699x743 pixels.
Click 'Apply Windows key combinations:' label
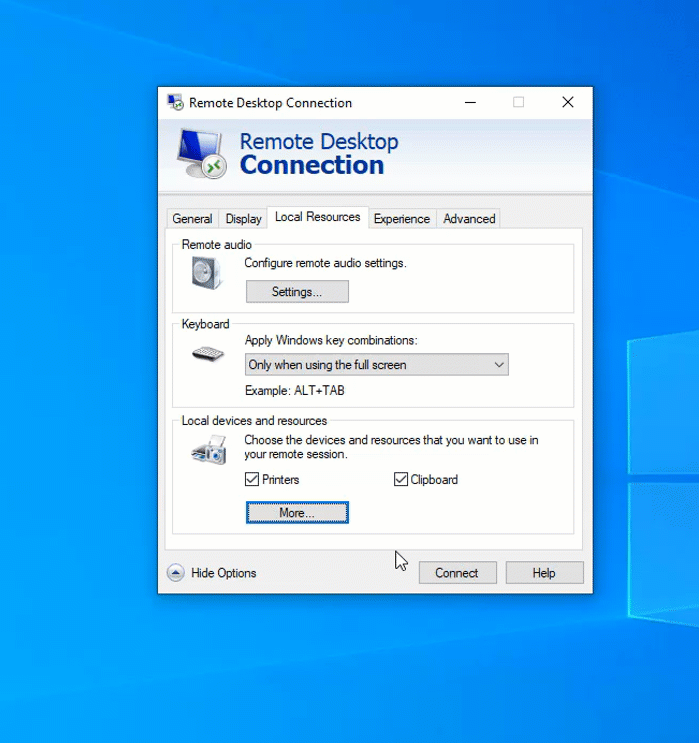(331, 340)
